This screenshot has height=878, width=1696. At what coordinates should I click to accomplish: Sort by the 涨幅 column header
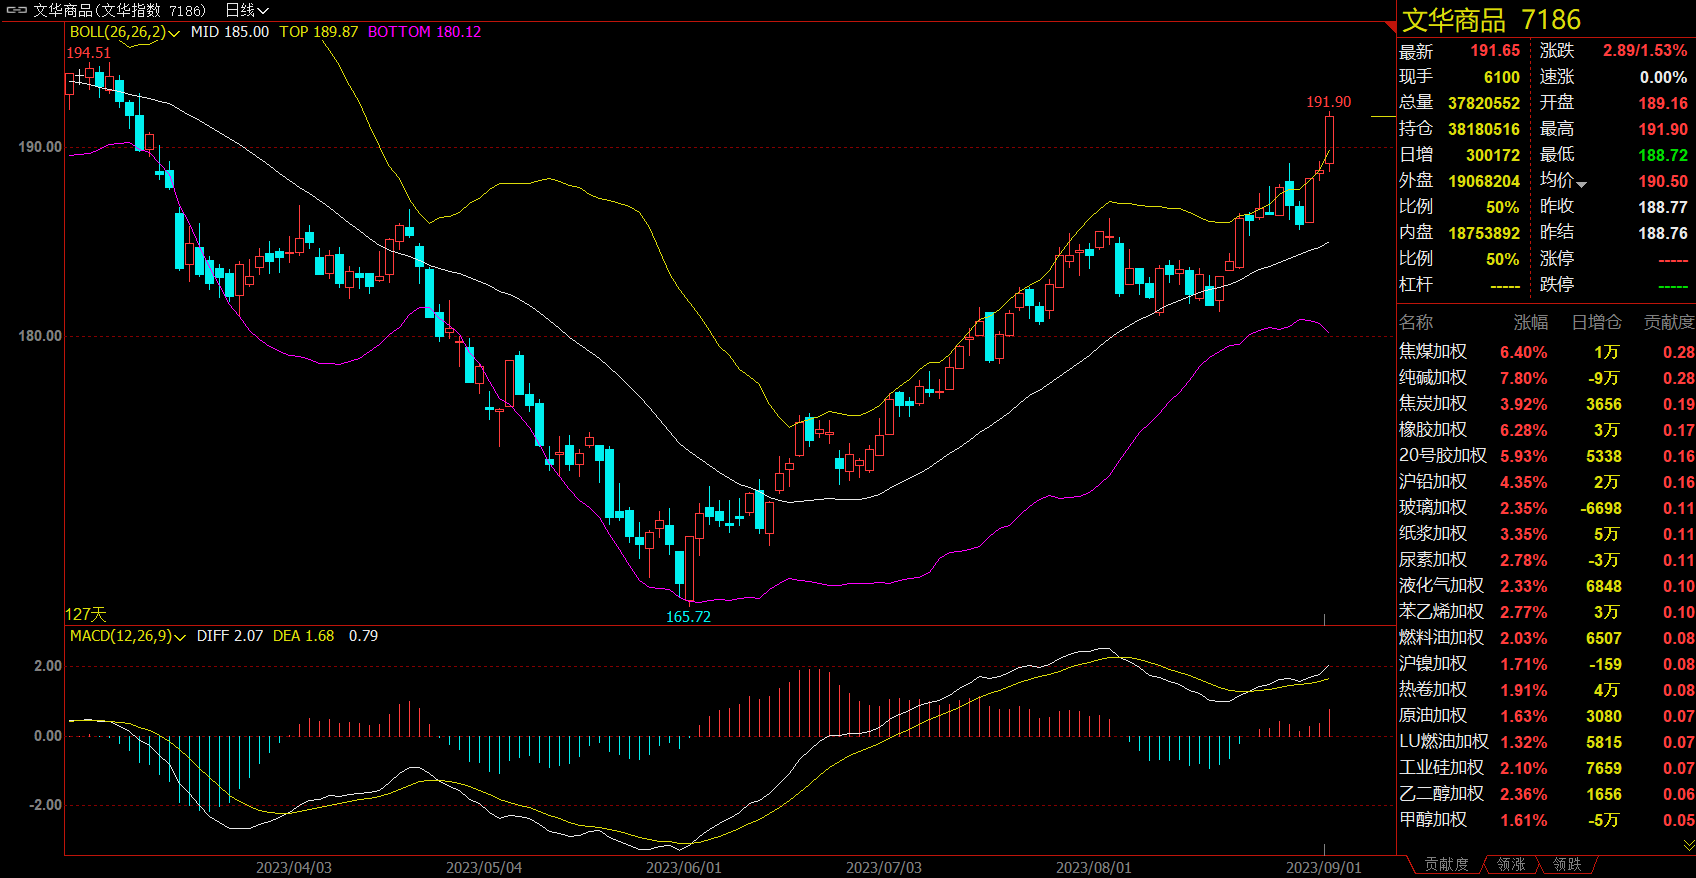[1531, 322]
